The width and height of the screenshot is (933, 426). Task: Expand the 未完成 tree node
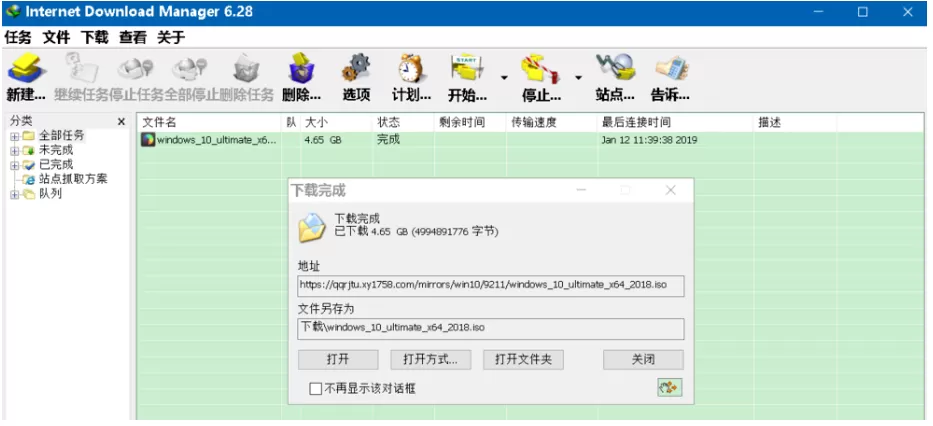click(x=14, y=151)
